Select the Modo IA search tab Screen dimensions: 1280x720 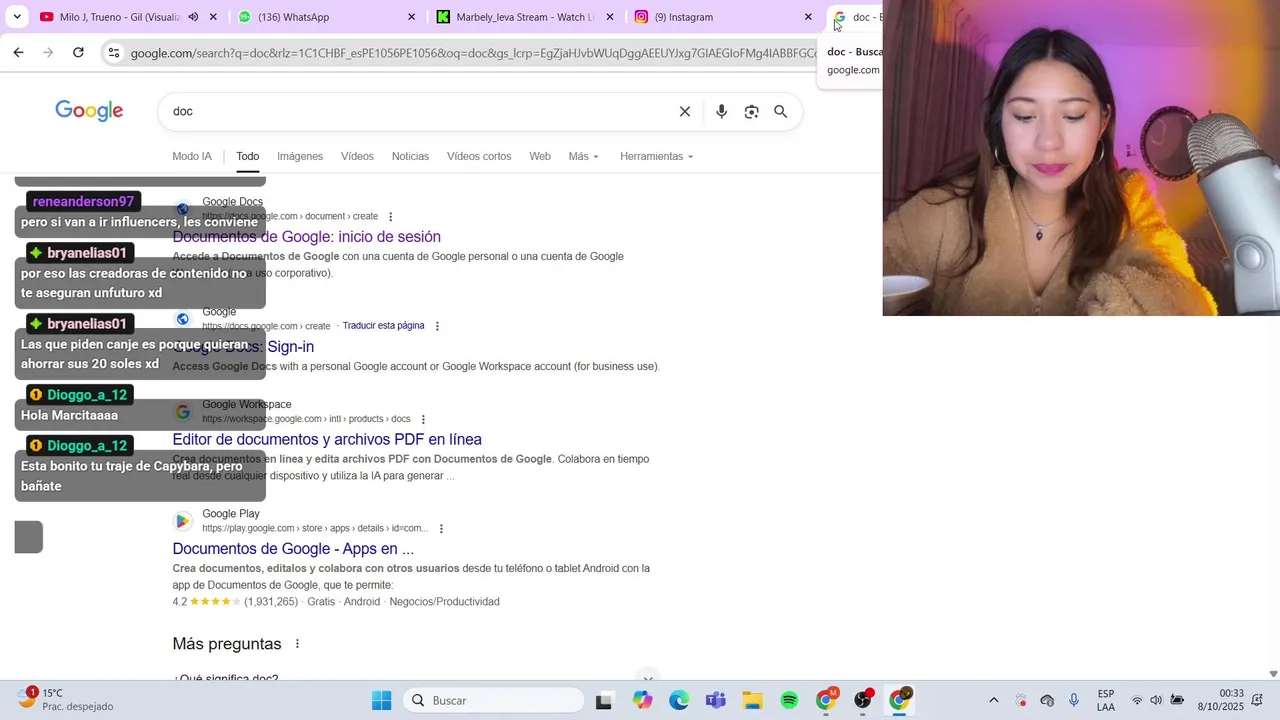192,156
